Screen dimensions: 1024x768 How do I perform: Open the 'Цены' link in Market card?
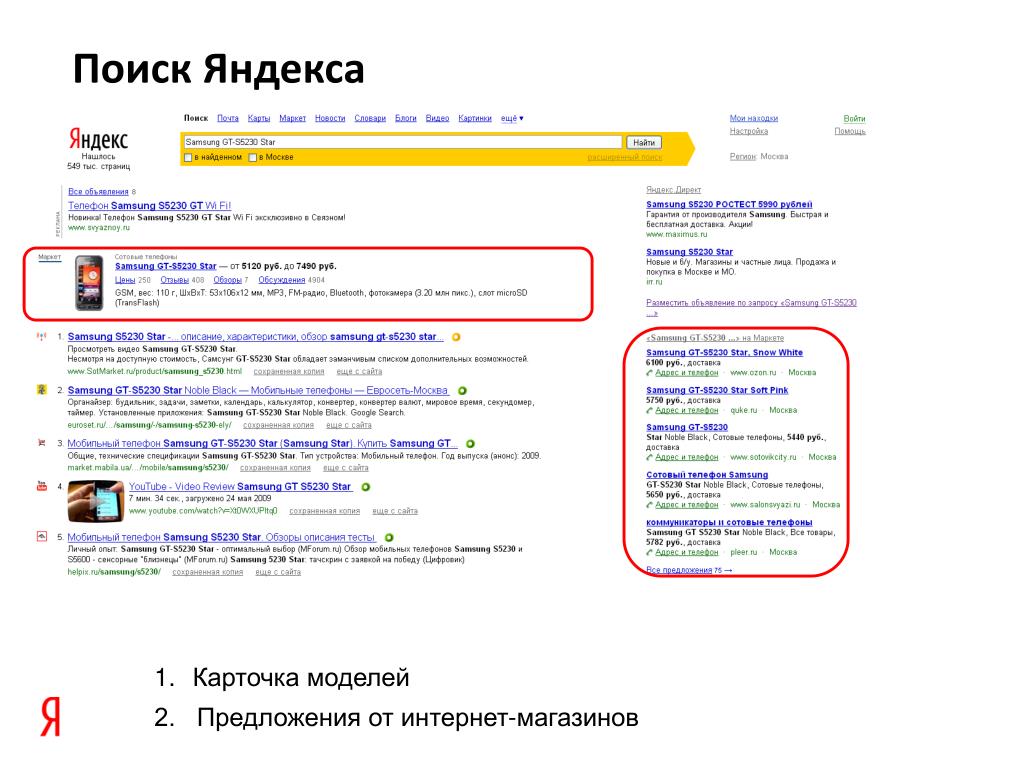point(125,280)
